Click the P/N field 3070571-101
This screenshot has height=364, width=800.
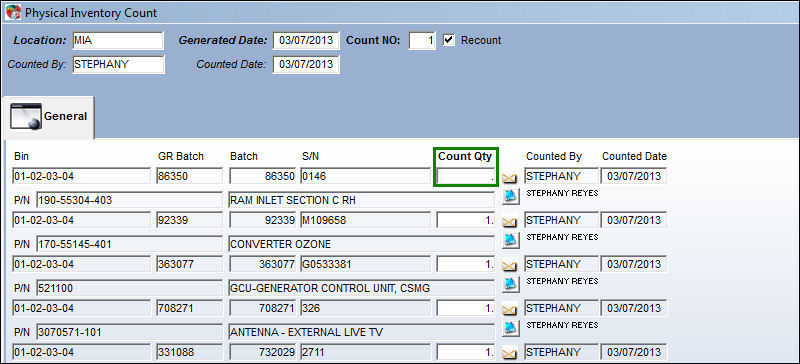tap(129, 332)
